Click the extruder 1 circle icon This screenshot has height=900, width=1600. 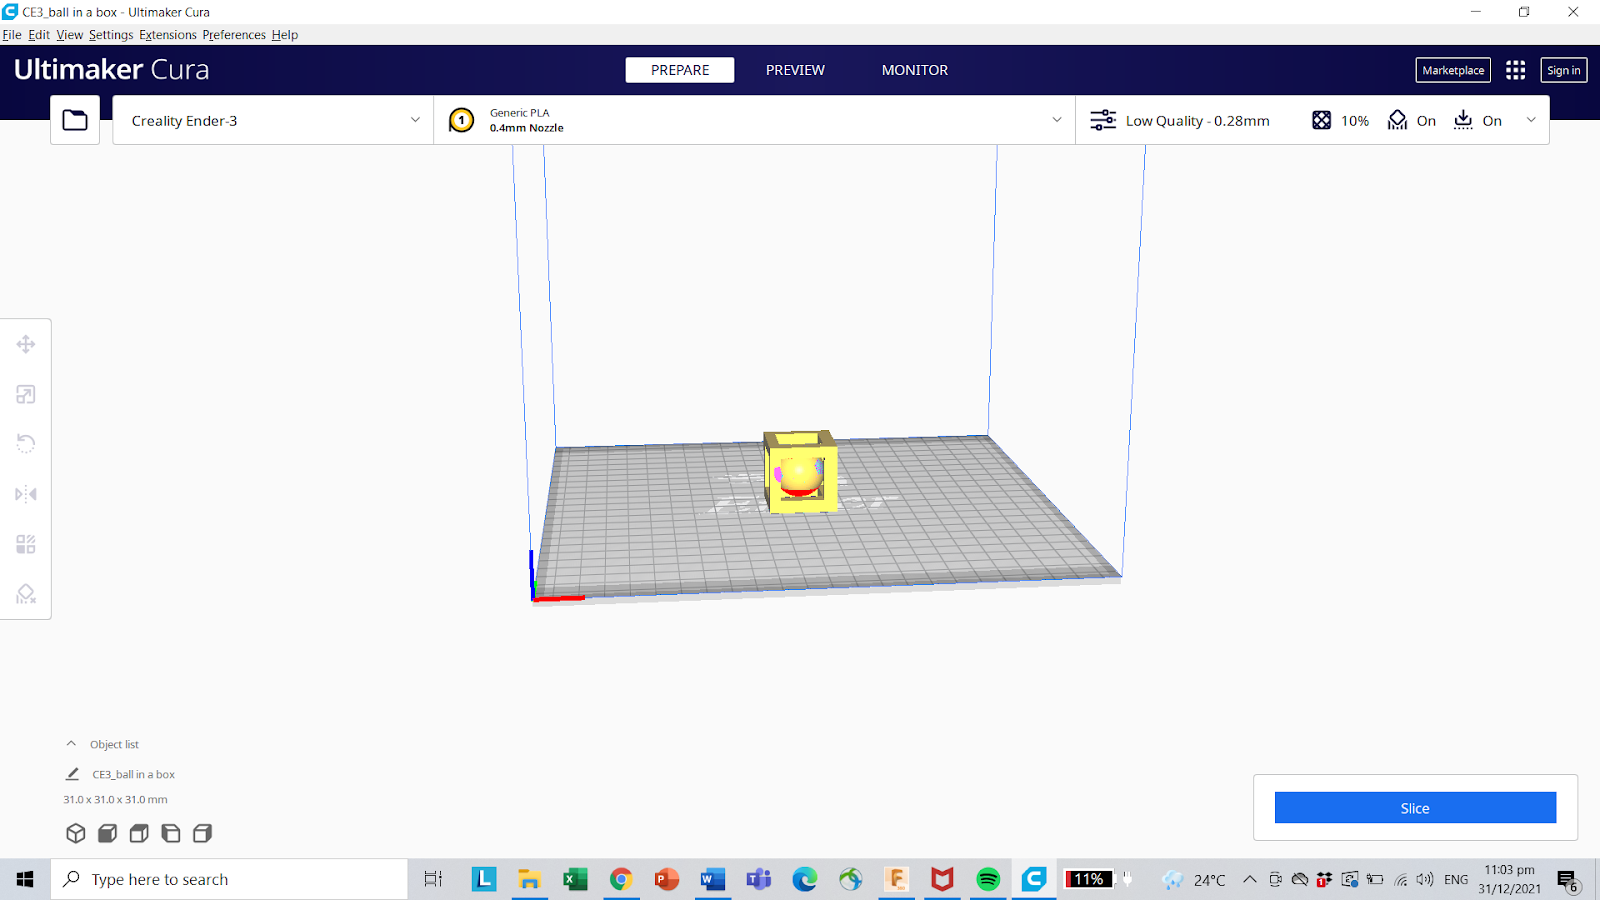(x=461, y=120)
